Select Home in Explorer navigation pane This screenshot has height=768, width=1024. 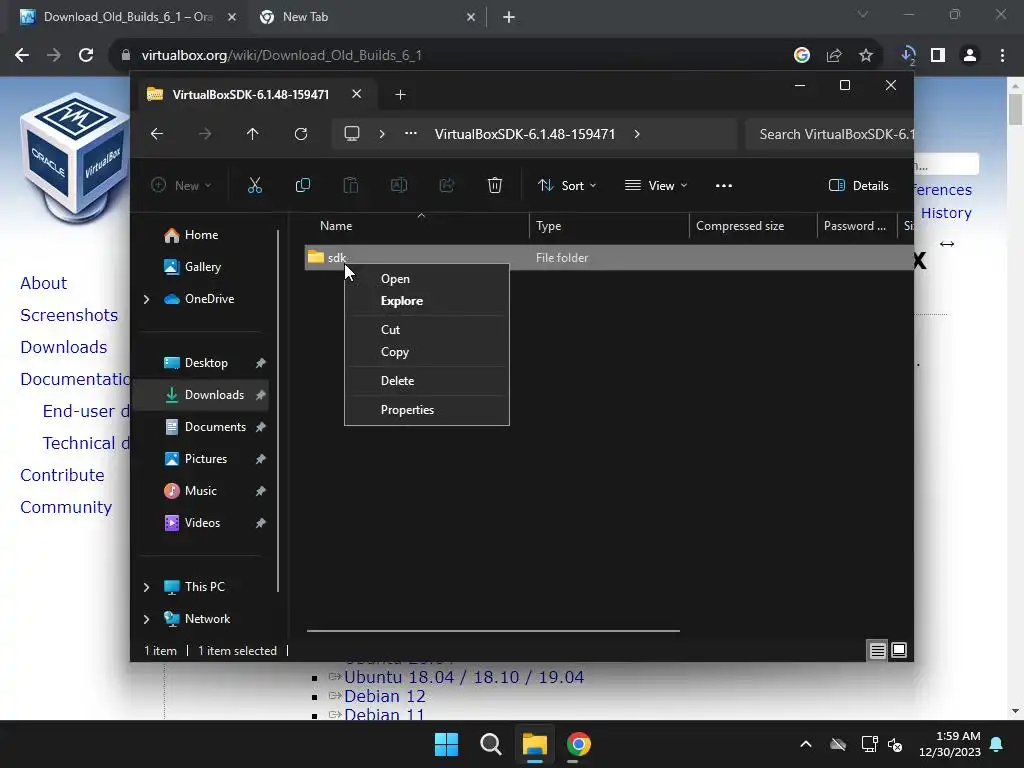click(x=201, y=234)
